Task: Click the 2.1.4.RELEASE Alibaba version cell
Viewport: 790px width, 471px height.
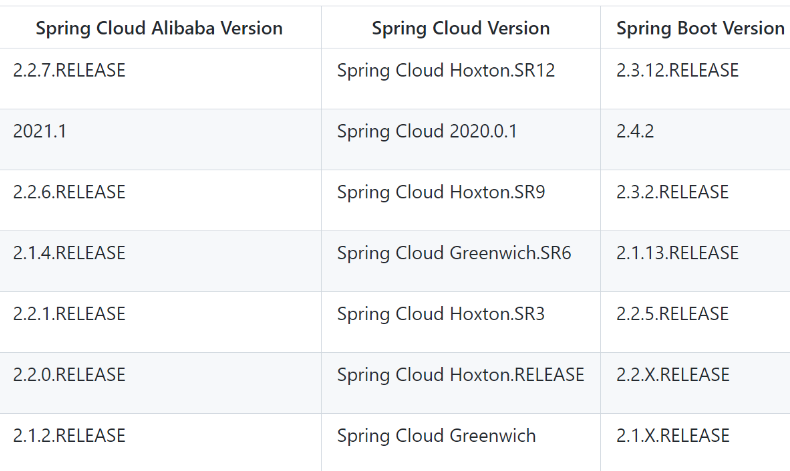Action: point(70,253)
